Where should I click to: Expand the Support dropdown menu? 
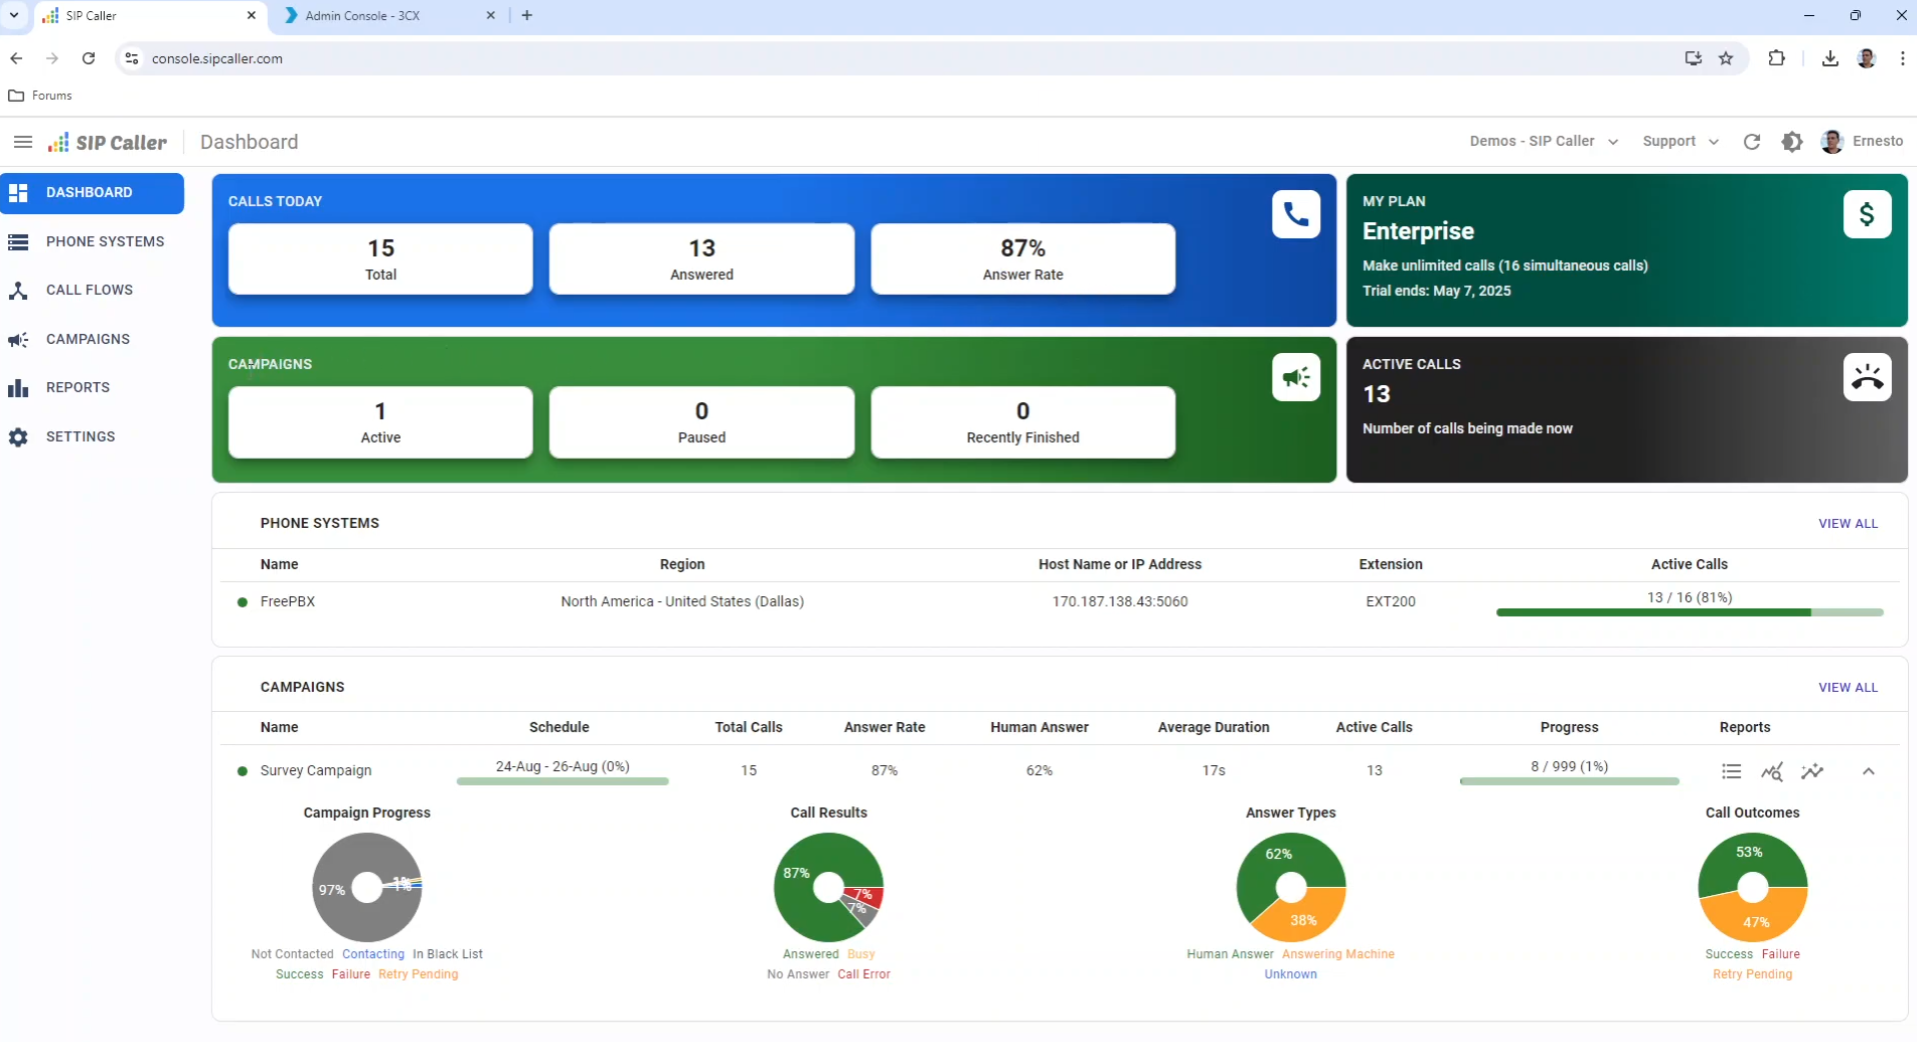tap(1680, 142)
